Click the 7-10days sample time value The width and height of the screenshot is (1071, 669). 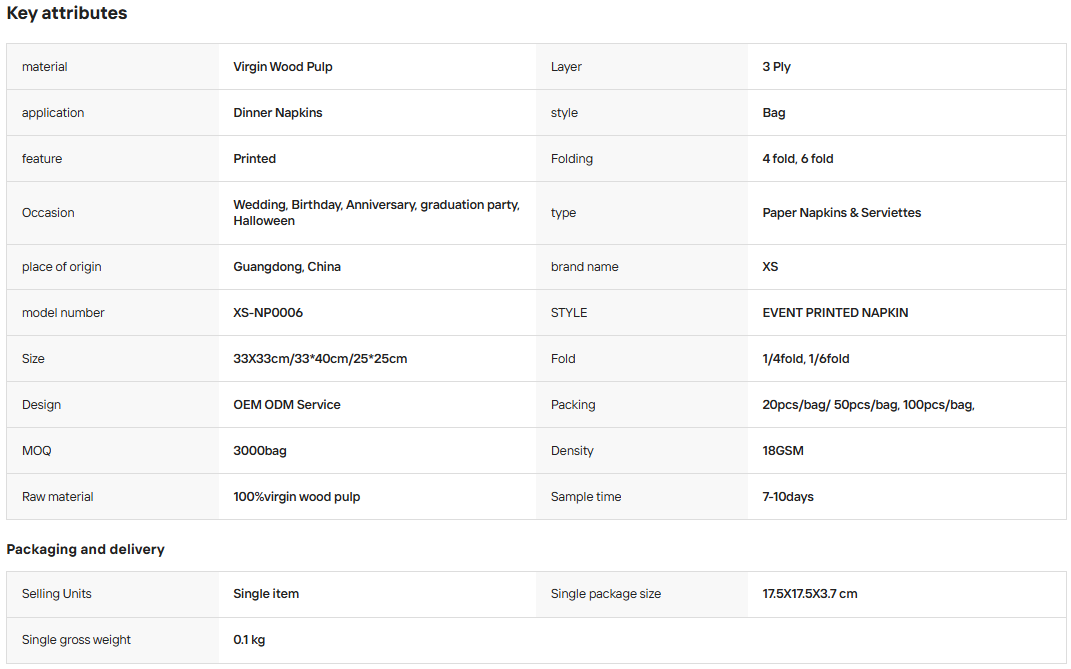(x=788, y=497)
